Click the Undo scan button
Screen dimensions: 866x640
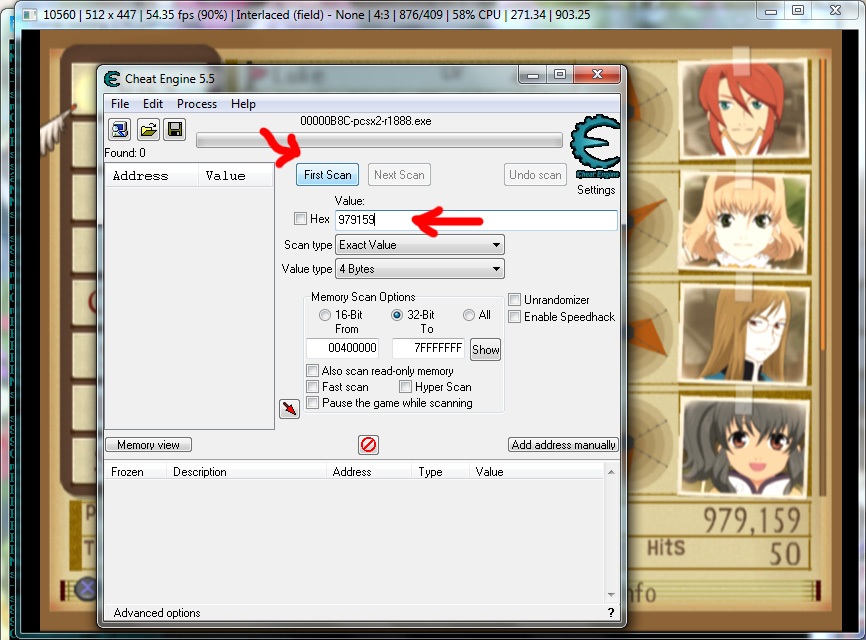tap(535, 175)
